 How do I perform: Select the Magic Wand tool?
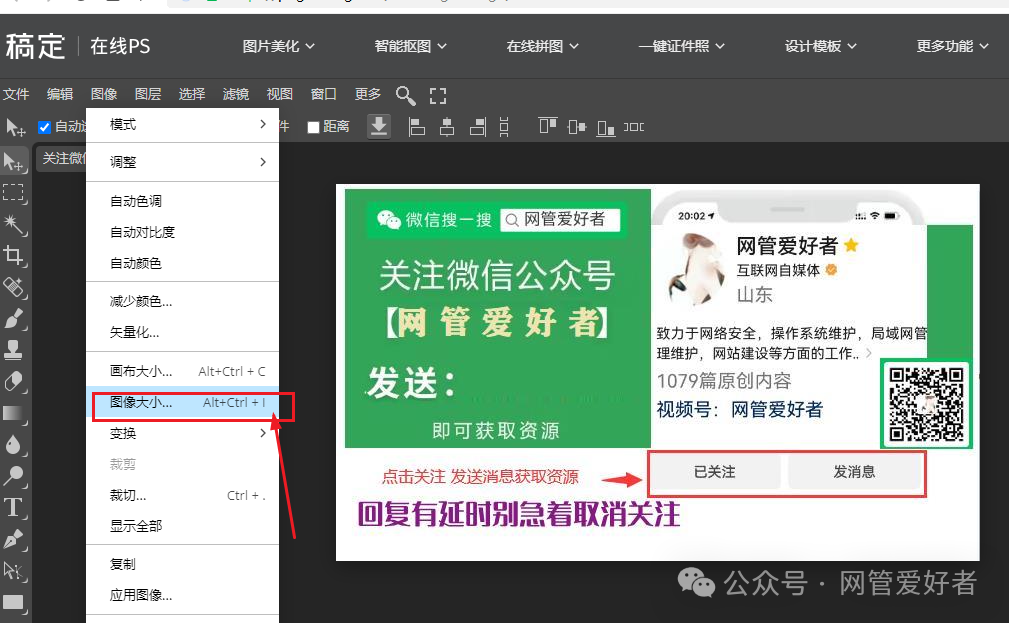14,223
